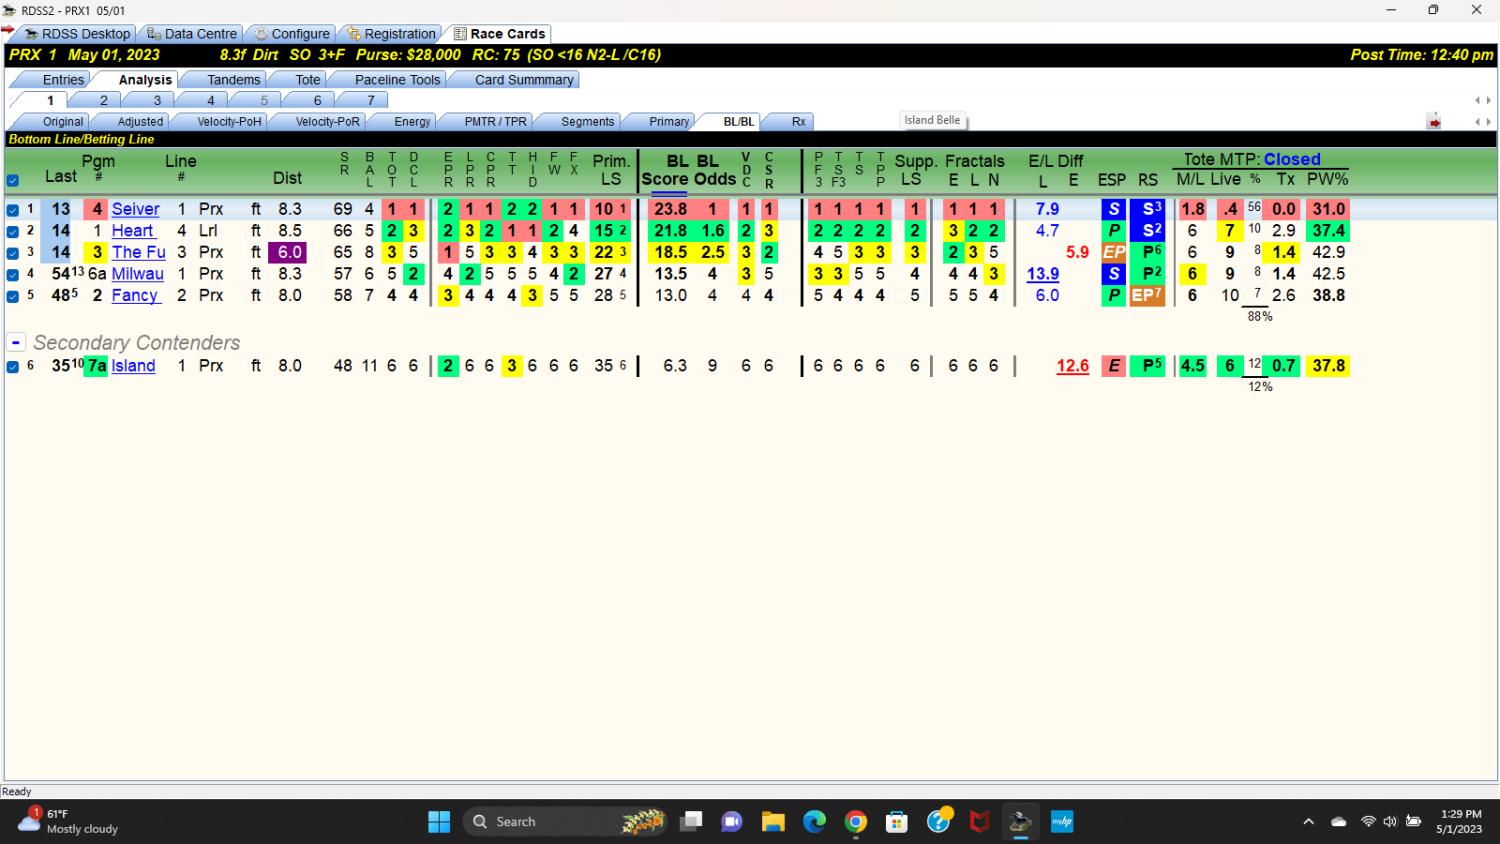Collapse the Secondary Contenders group
Image resolution: width=1500 pixels, height=844 pixels.
15,342
